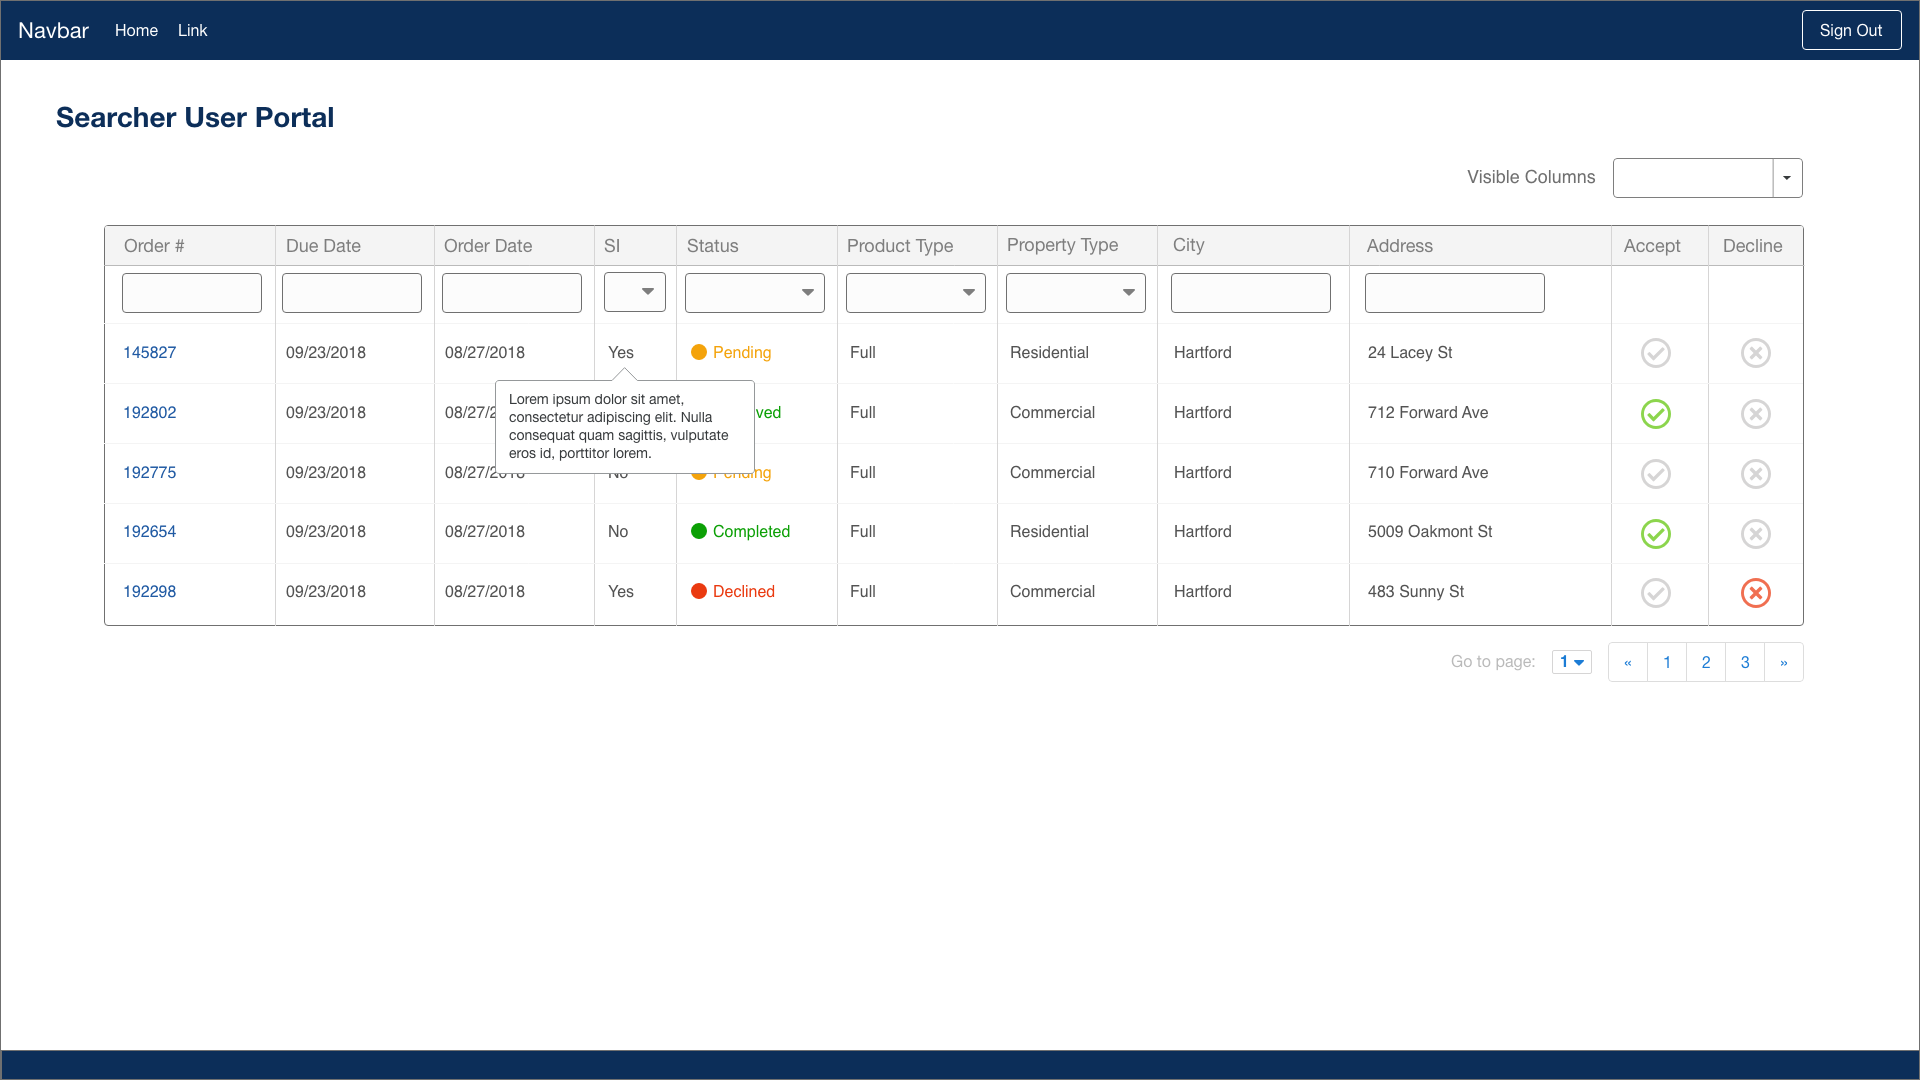Image resolution: width=1920 pixels, height=1080 pixels.
Task: Click the Sign Out button
Action: pyautogui.click(x=1851, y=30)
